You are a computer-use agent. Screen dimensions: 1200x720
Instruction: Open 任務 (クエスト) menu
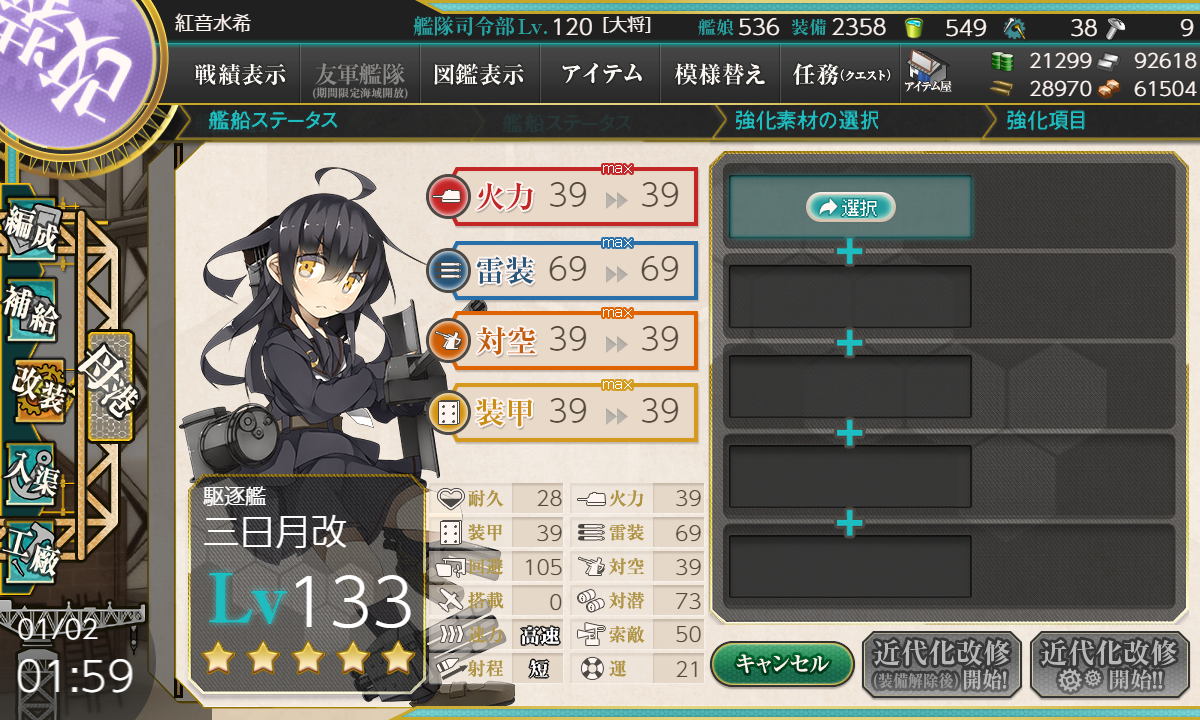[838, 74]
